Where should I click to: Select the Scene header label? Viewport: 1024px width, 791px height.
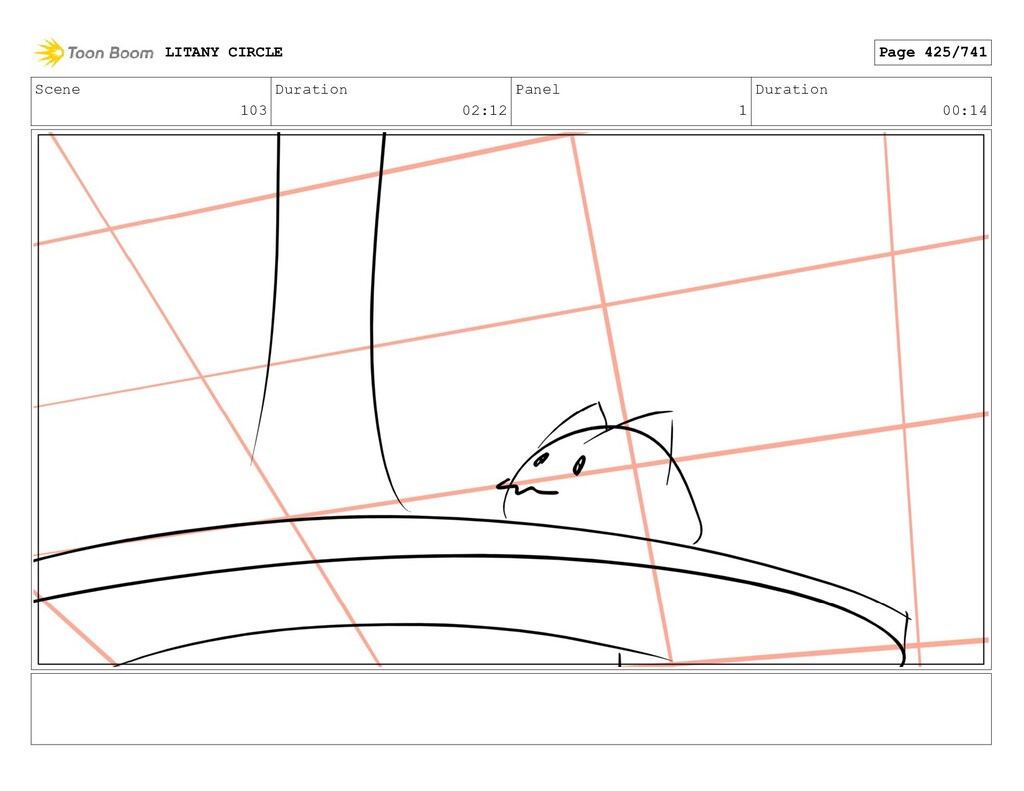click(57, 89)
